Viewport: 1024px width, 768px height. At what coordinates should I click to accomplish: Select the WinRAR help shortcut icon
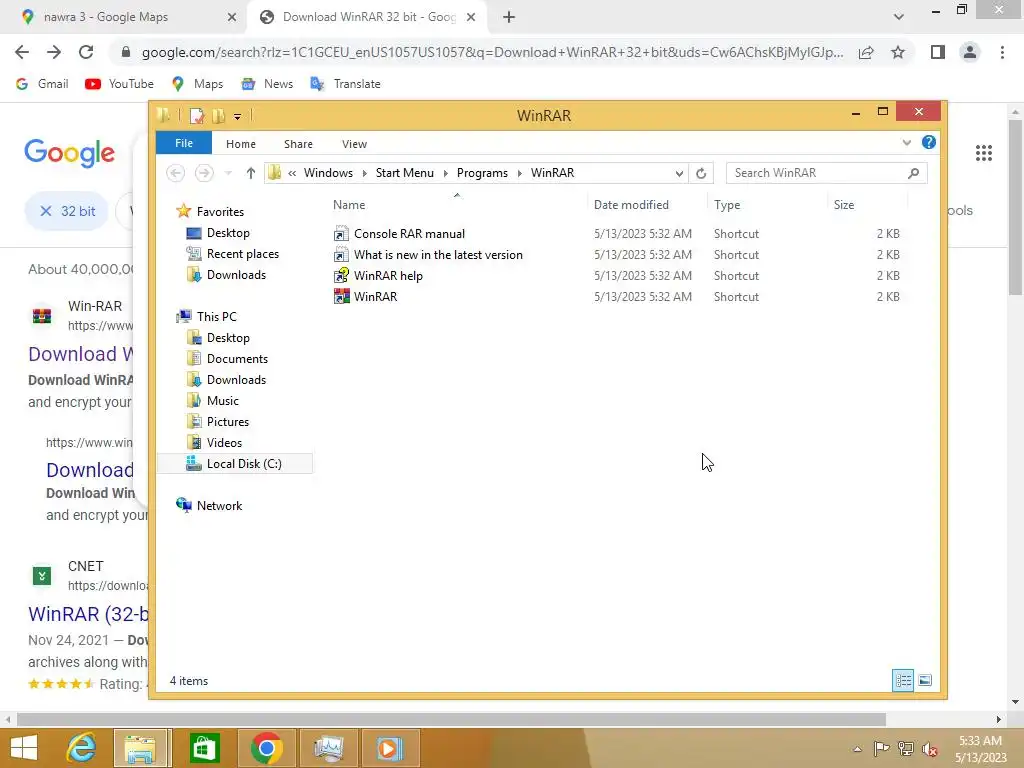click(x=341, y=276)
